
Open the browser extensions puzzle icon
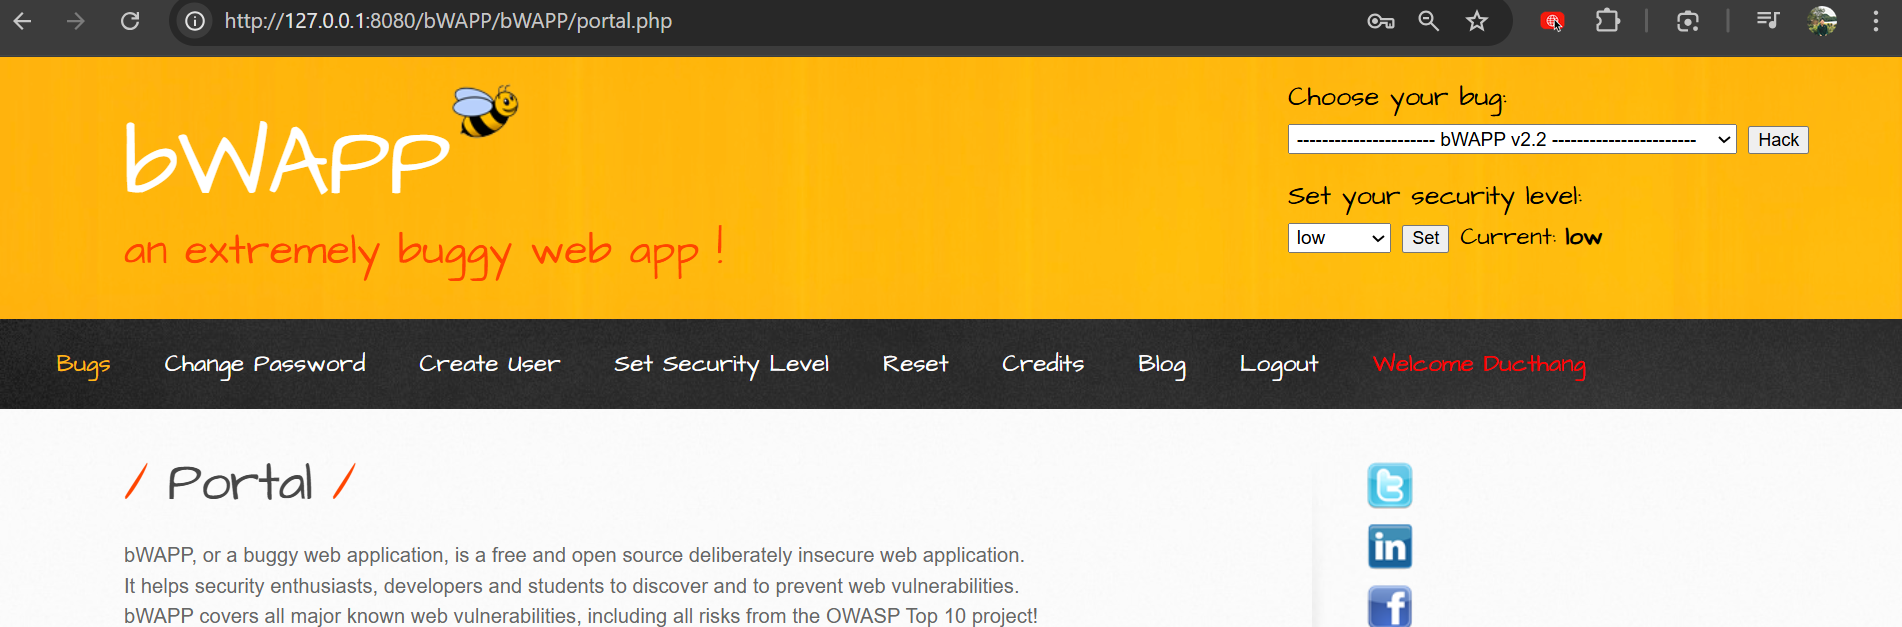pyautogui.click(x=1607, y=21)
